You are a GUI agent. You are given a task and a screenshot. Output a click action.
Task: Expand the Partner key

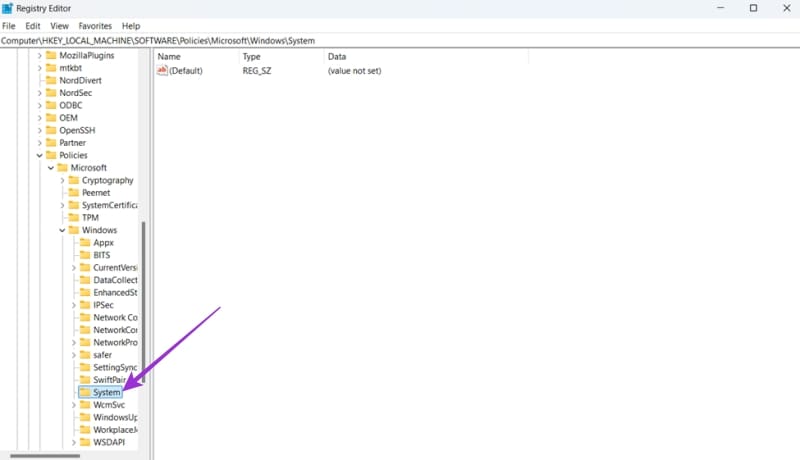click(x=39, y=143)
